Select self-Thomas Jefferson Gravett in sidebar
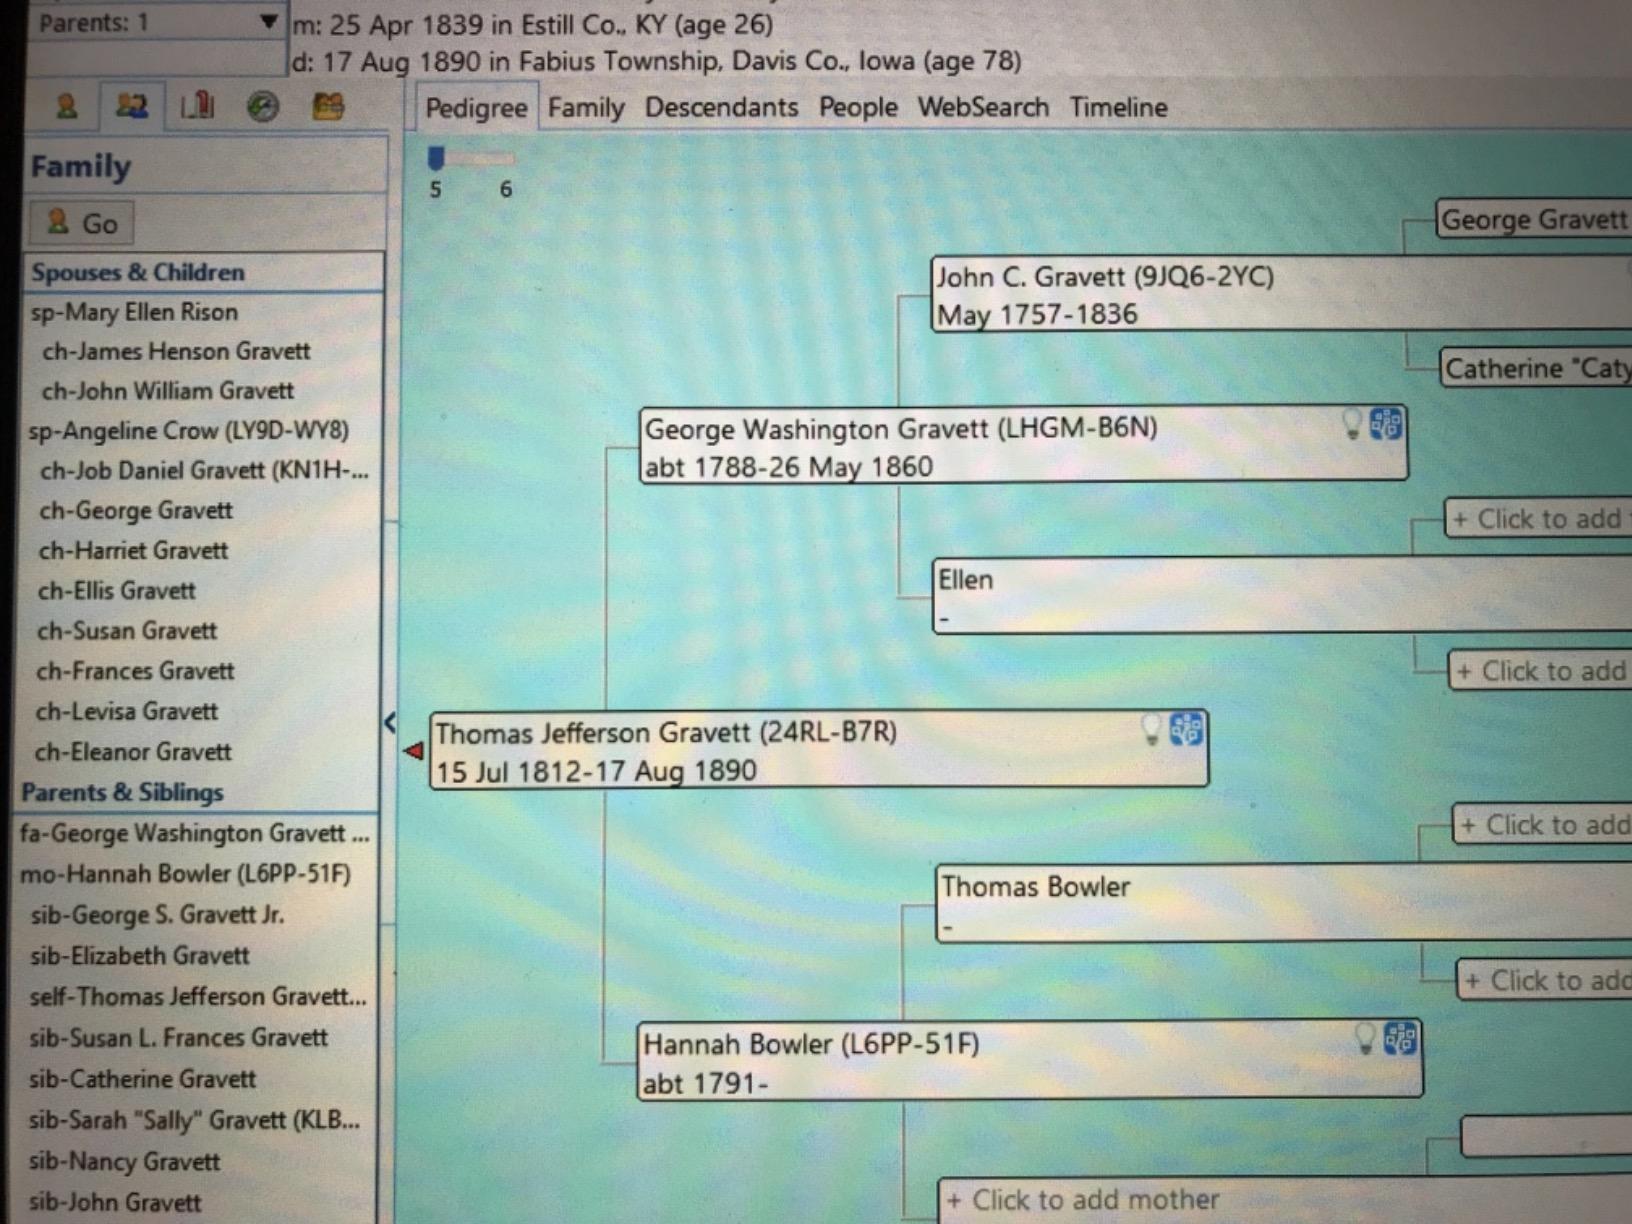Screen dimensions: 1632x1224 (196, 997)
